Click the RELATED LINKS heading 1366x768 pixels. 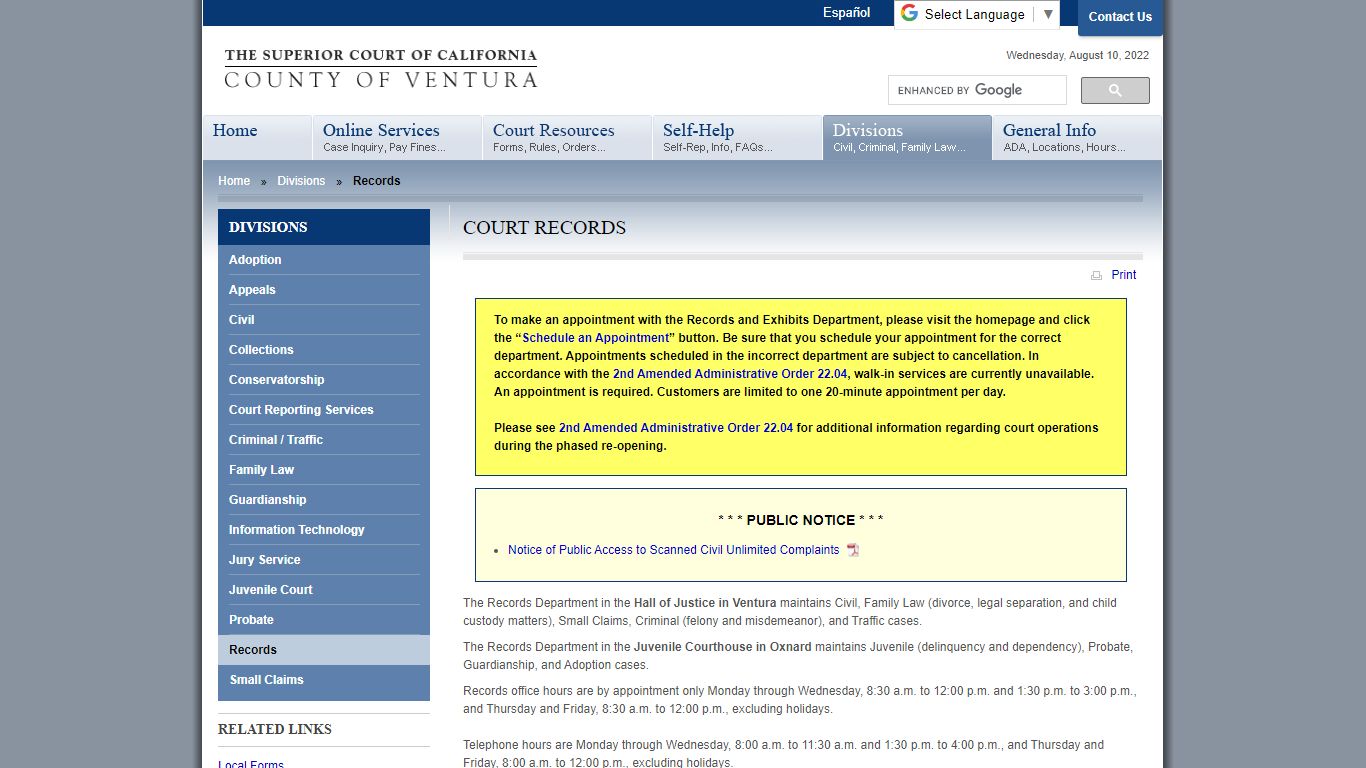click(x=275, y=729)
